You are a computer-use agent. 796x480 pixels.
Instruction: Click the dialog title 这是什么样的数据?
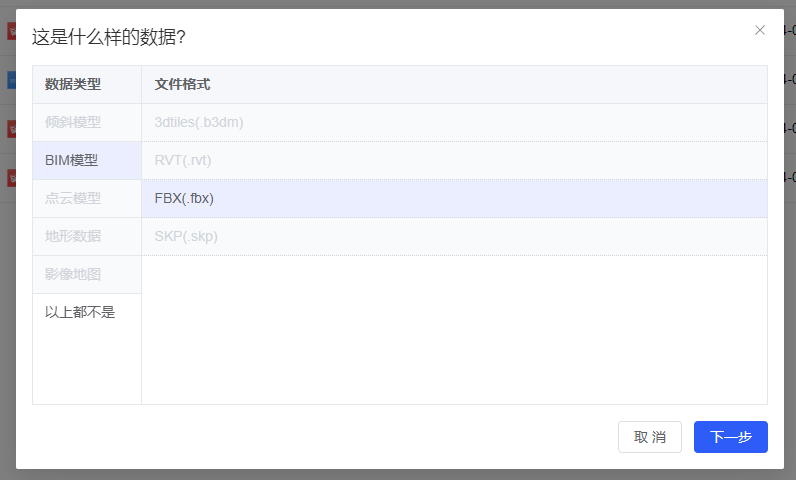tap(108, 37)
